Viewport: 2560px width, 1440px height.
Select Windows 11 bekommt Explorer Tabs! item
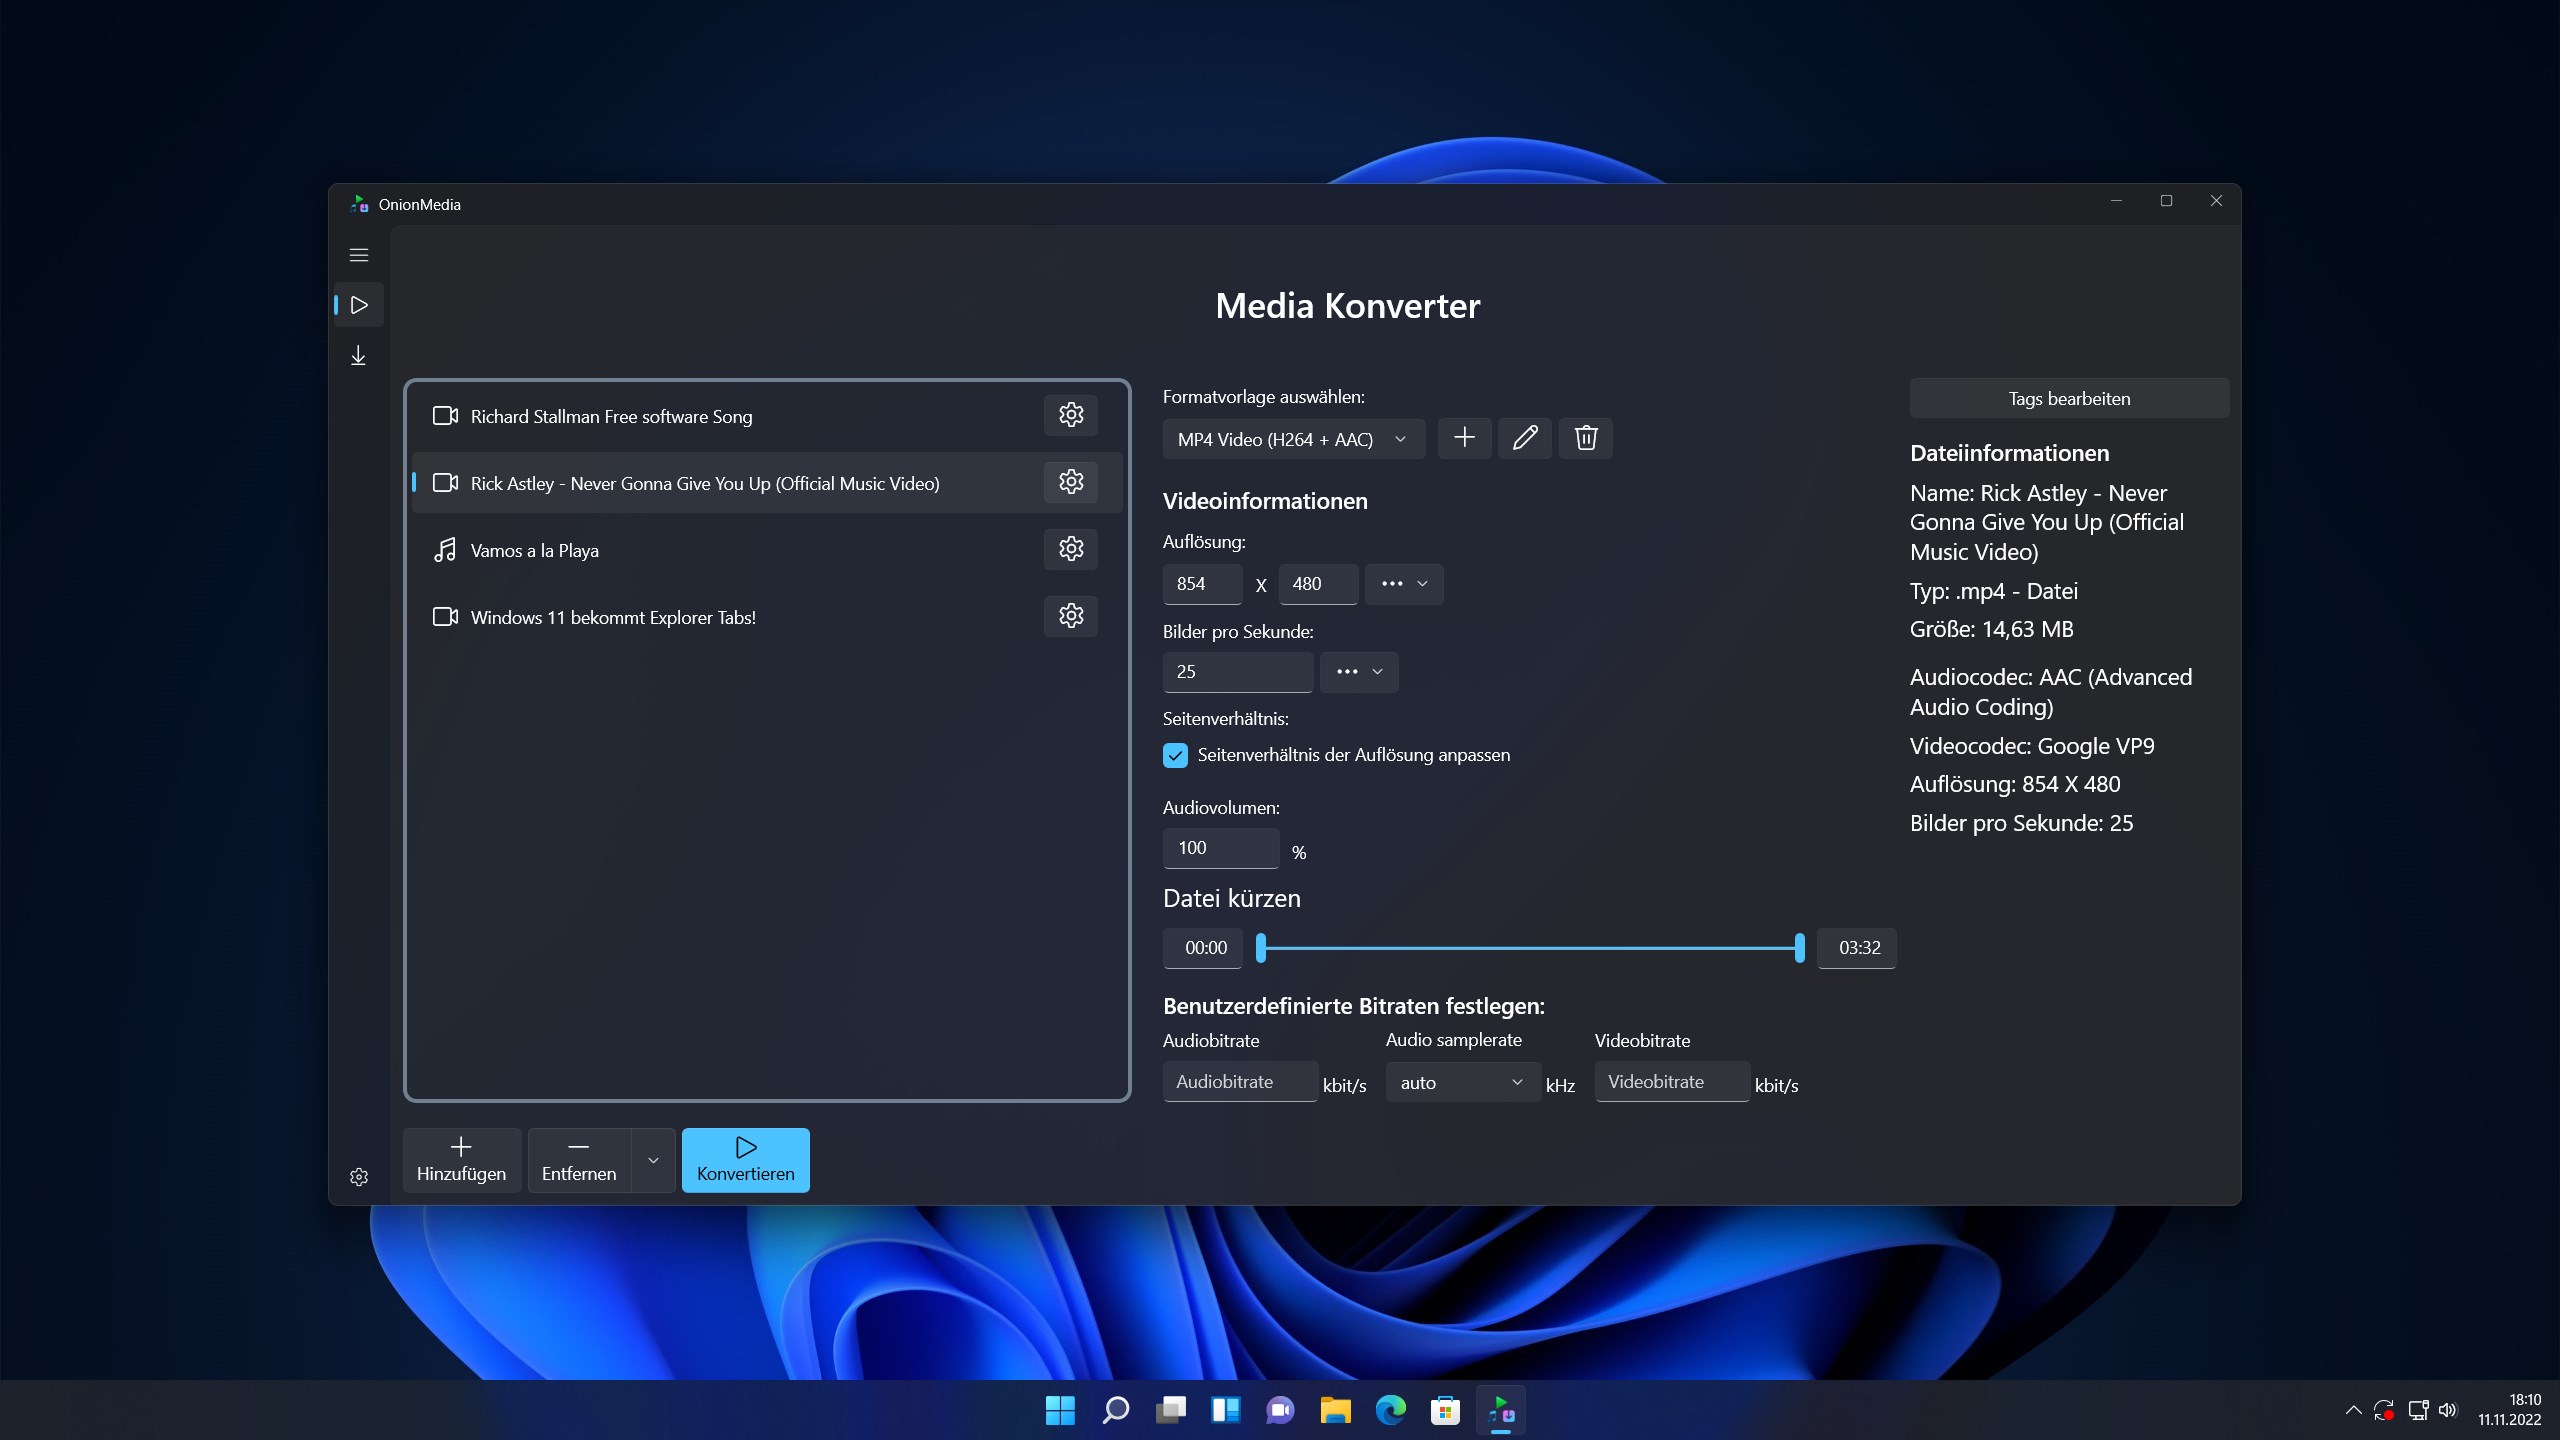pyautogui.click(x=767, y=617)
